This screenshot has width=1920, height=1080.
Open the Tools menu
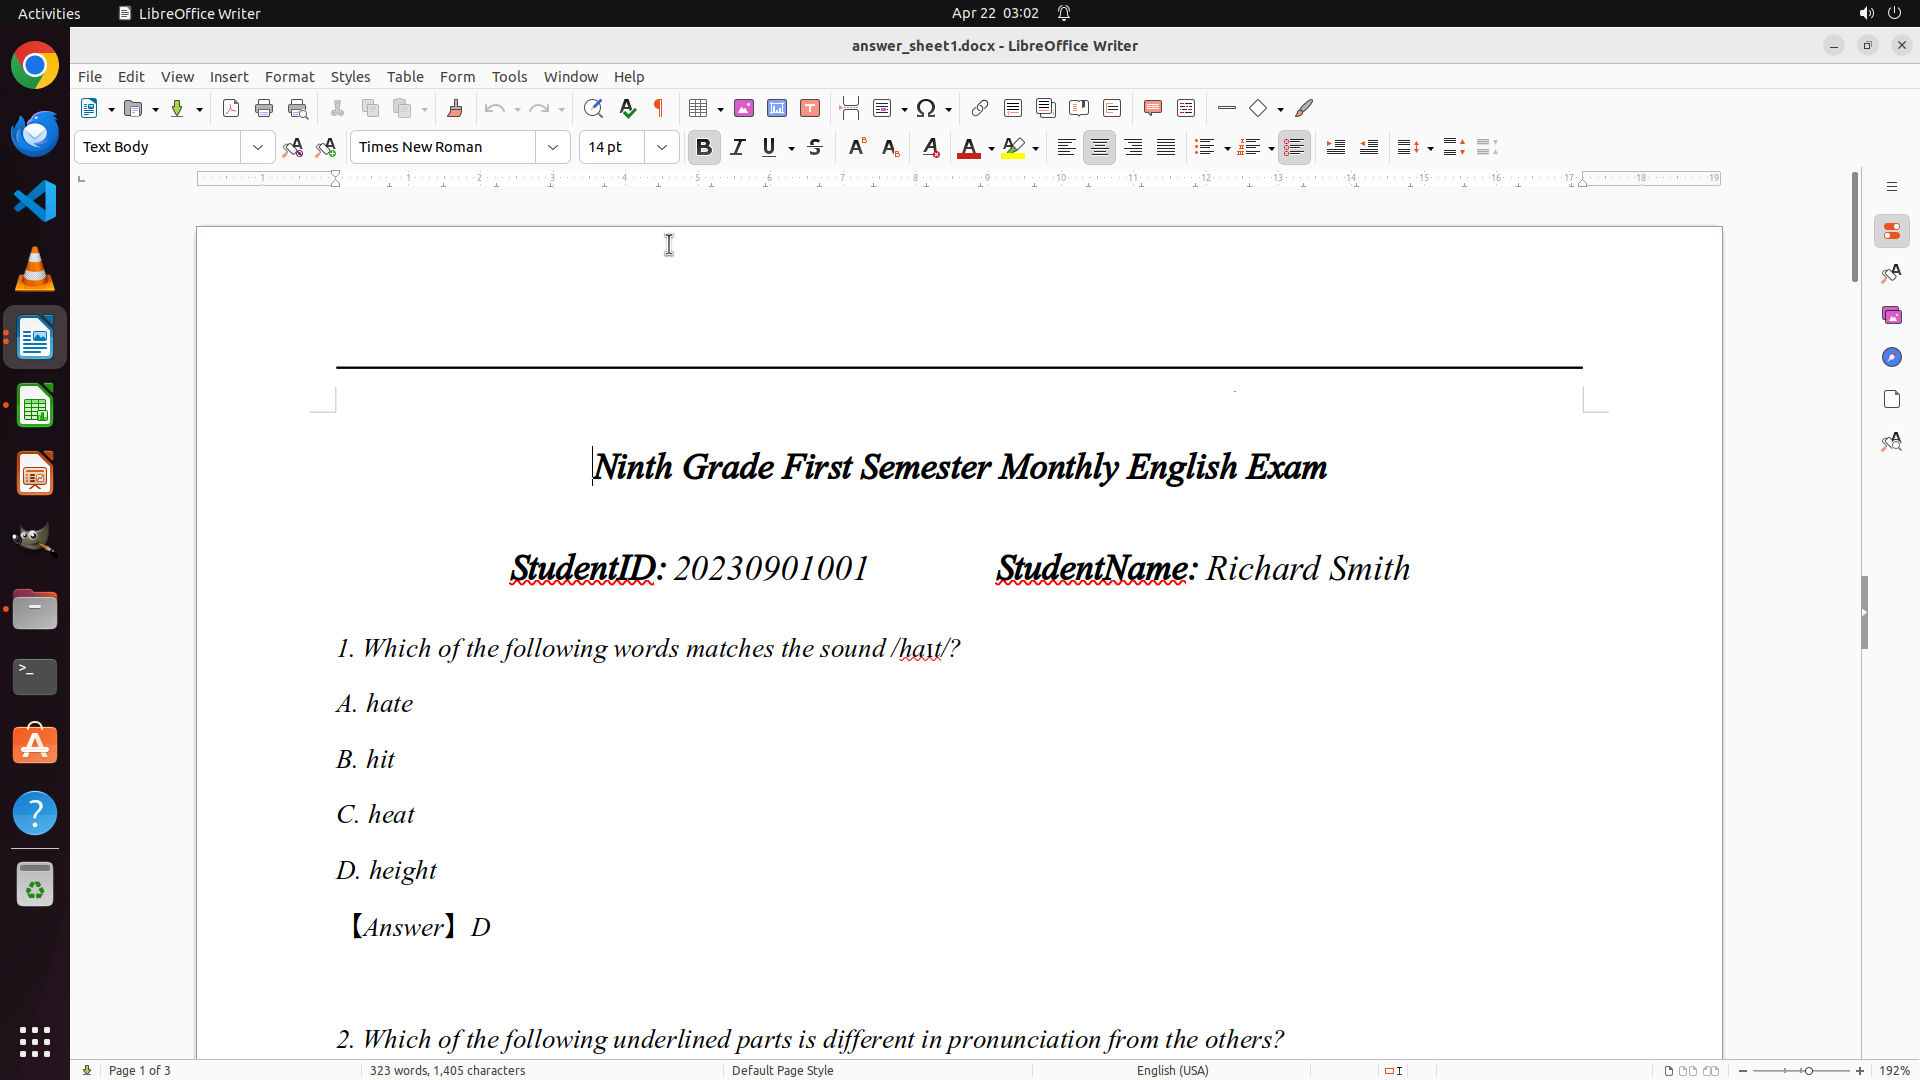[x=509, y=77]
